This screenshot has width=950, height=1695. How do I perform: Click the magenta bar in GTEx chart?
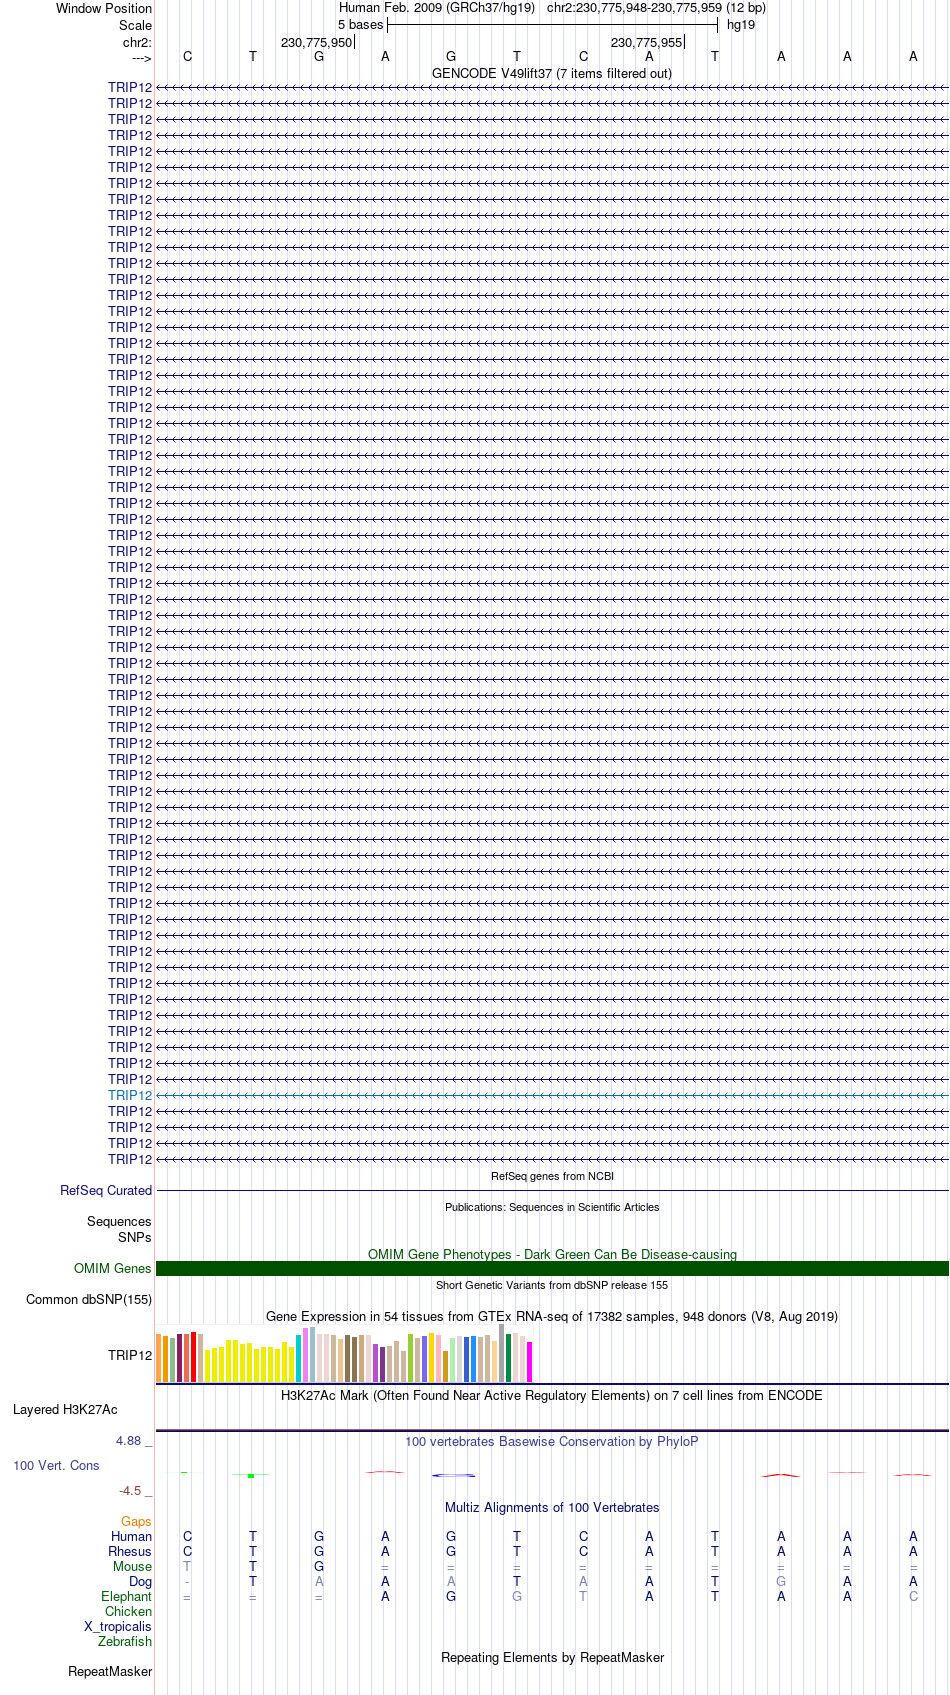(530, 1362)
